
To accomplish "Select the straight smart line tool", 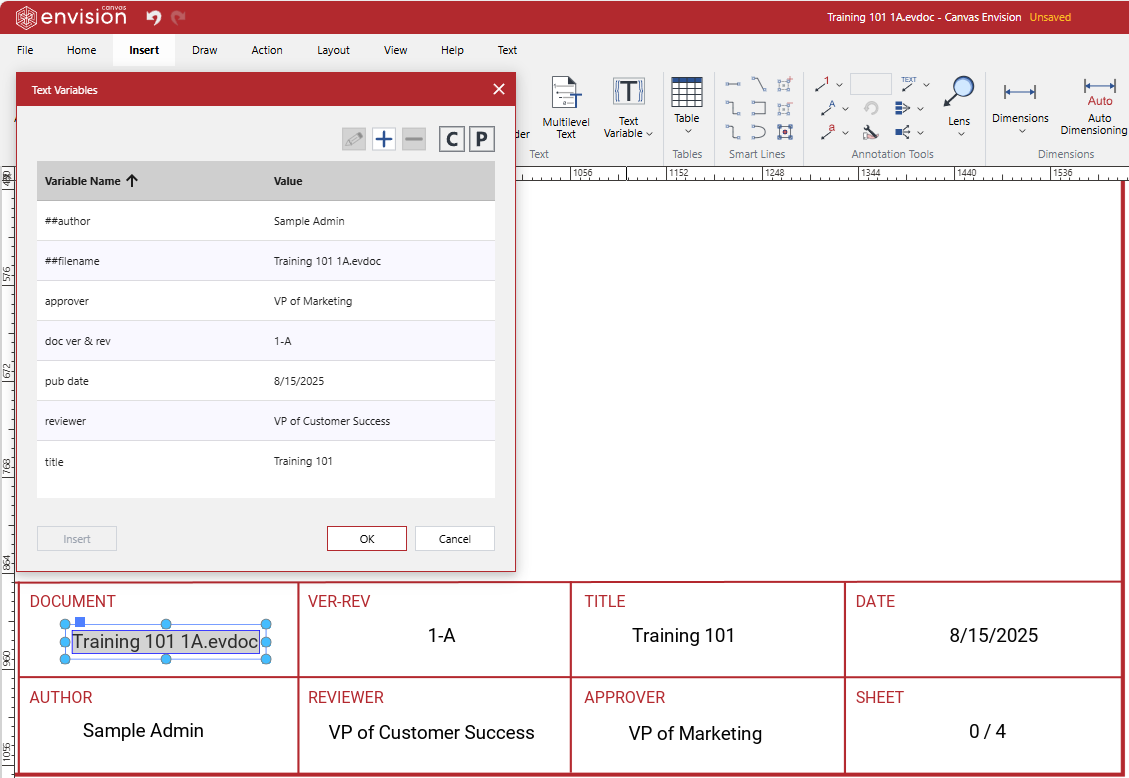I will [732, 84].
